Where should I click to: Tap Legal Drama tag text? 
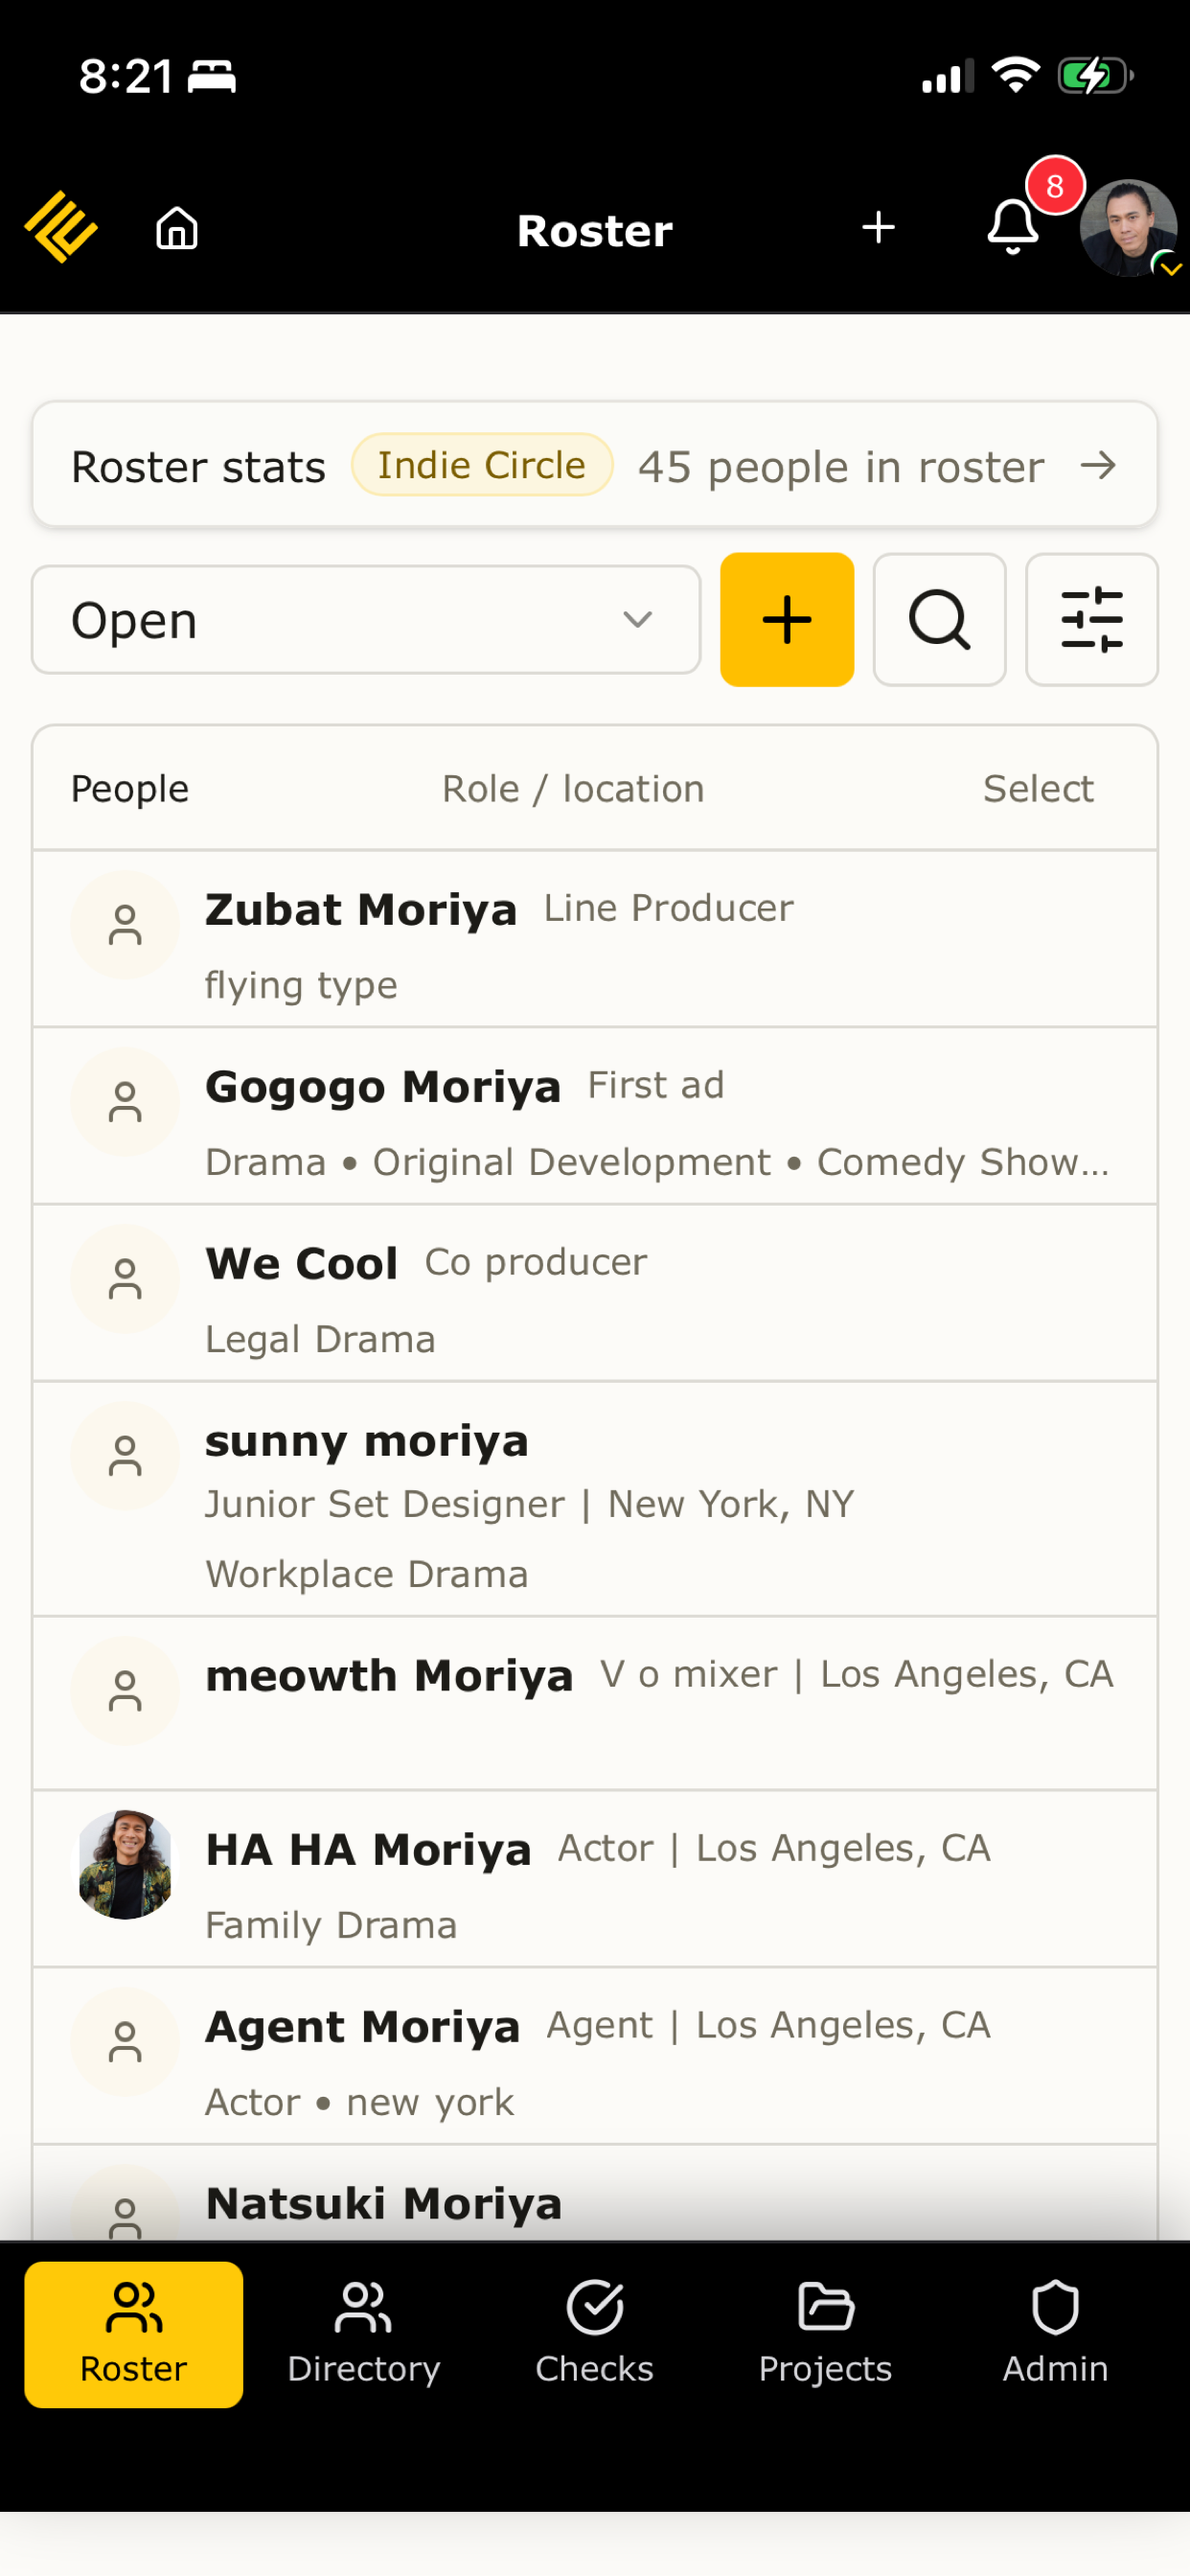(321, 1339)
